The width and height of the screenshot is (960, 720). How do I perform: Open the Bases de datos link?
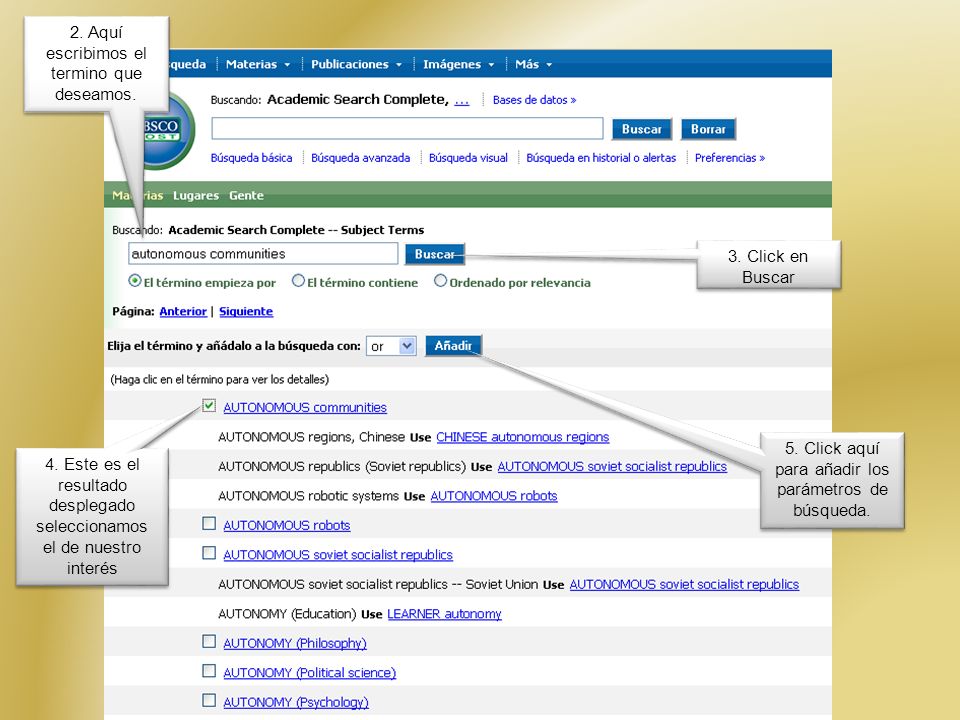534,100
